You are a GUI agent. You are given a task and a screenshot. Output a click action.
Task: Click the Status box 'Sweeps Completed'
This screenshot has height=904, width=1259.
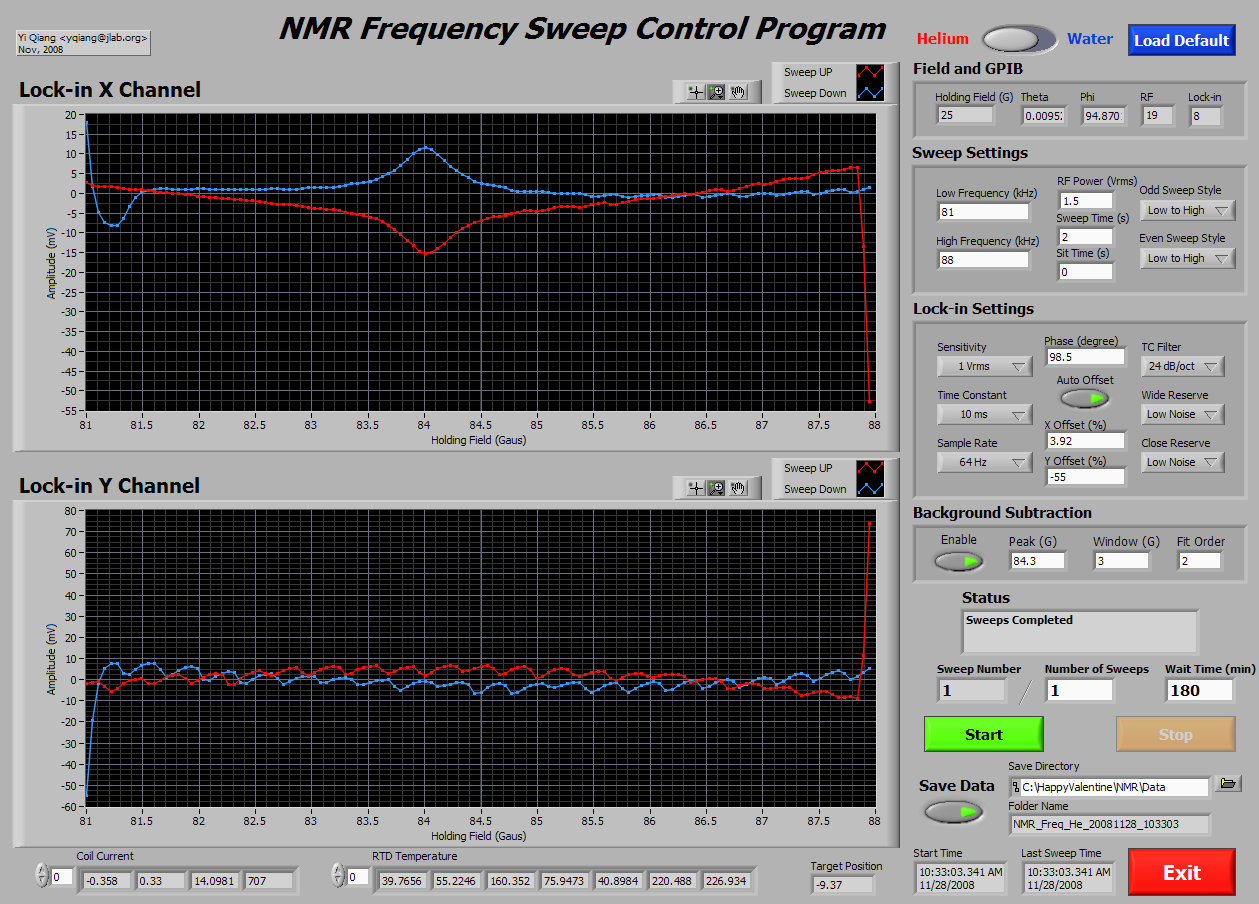tap(1080, 632)
